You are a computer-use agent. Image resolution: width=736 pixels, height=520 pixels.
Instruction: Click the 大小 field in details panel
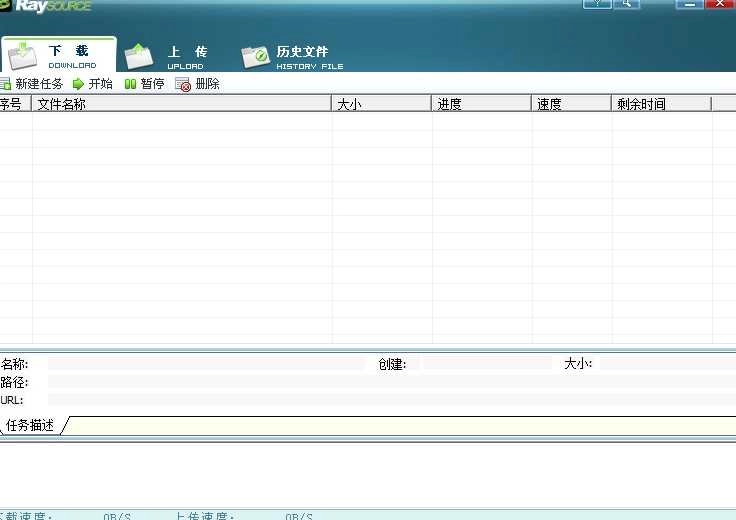pyautogui.click(x=668, y=364)
